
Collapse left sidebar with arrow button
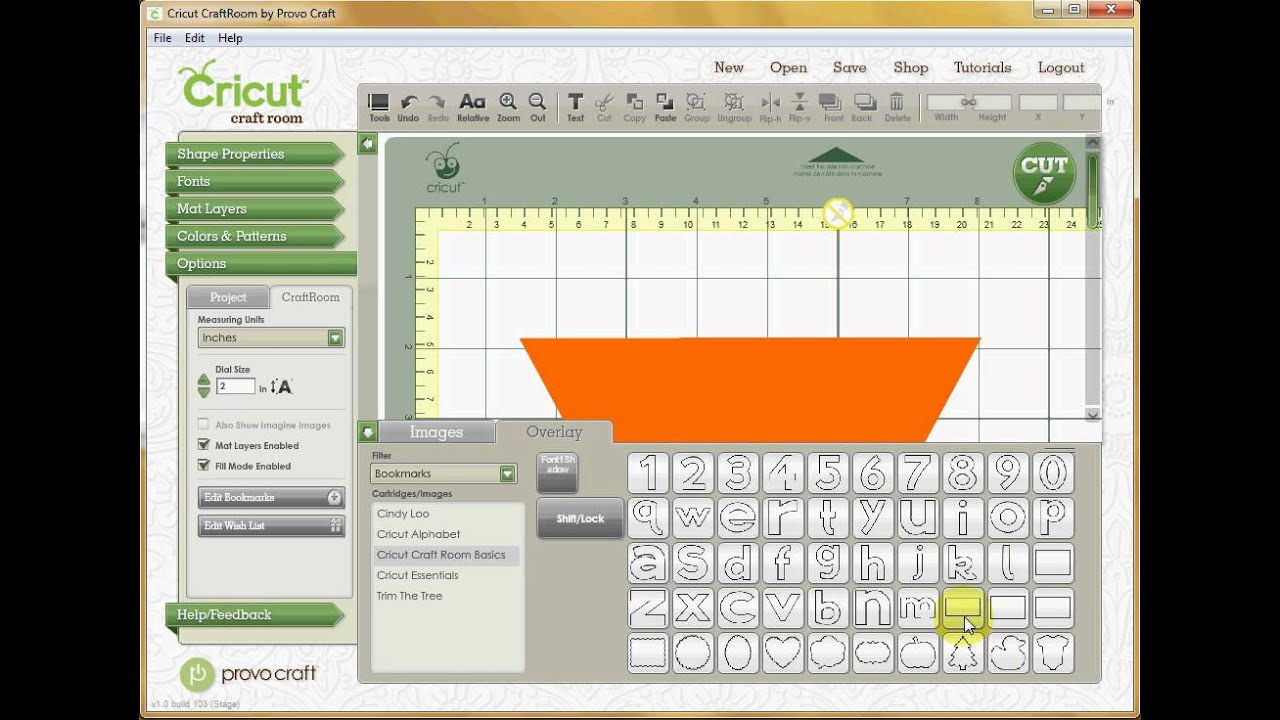(367, 144)
